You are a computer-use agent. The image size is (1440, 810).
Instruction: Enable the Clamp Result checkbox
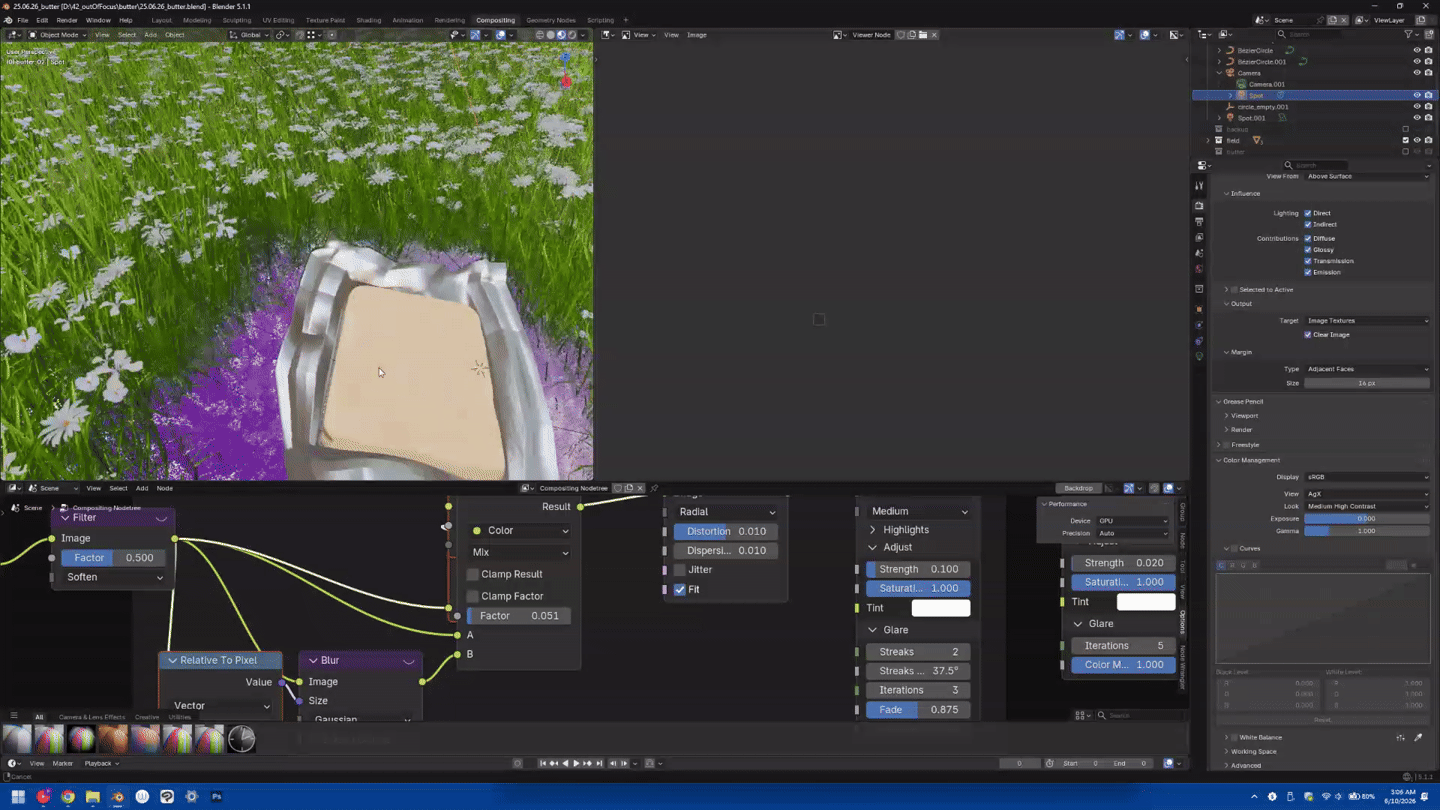click(473, 575)
